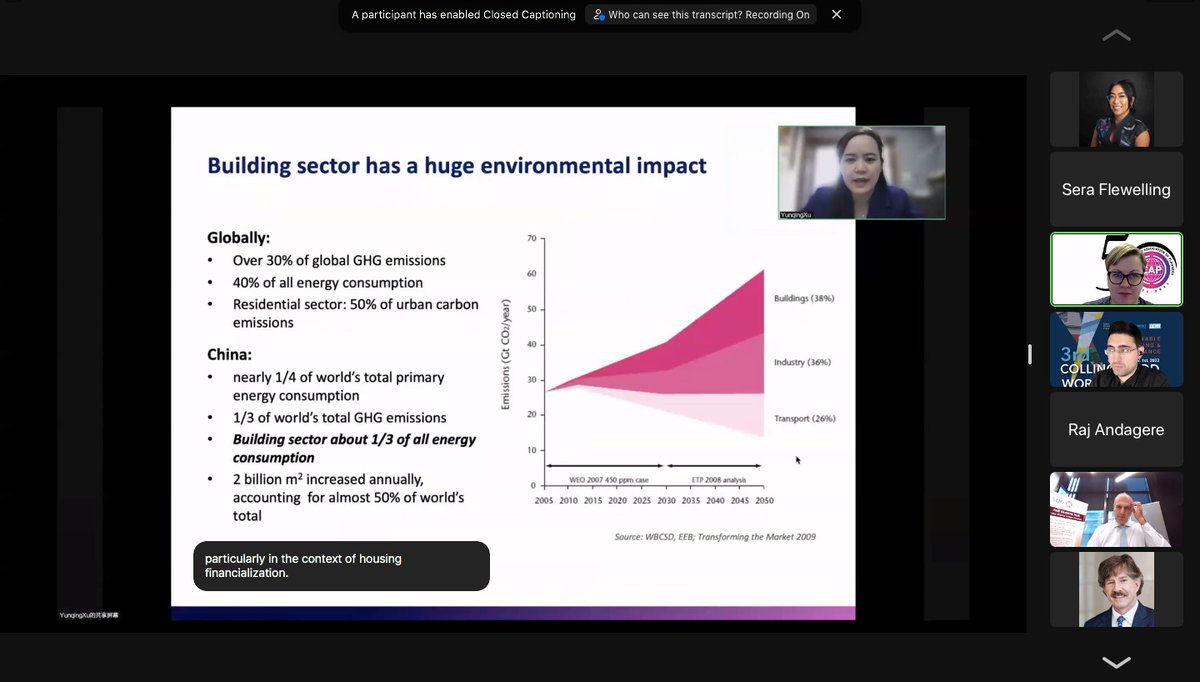Click the slide title 'Building sector has a huge environmental impact'
Image resolution: width=1200 pixels, height=682 pixels.
tap(457, 165)
